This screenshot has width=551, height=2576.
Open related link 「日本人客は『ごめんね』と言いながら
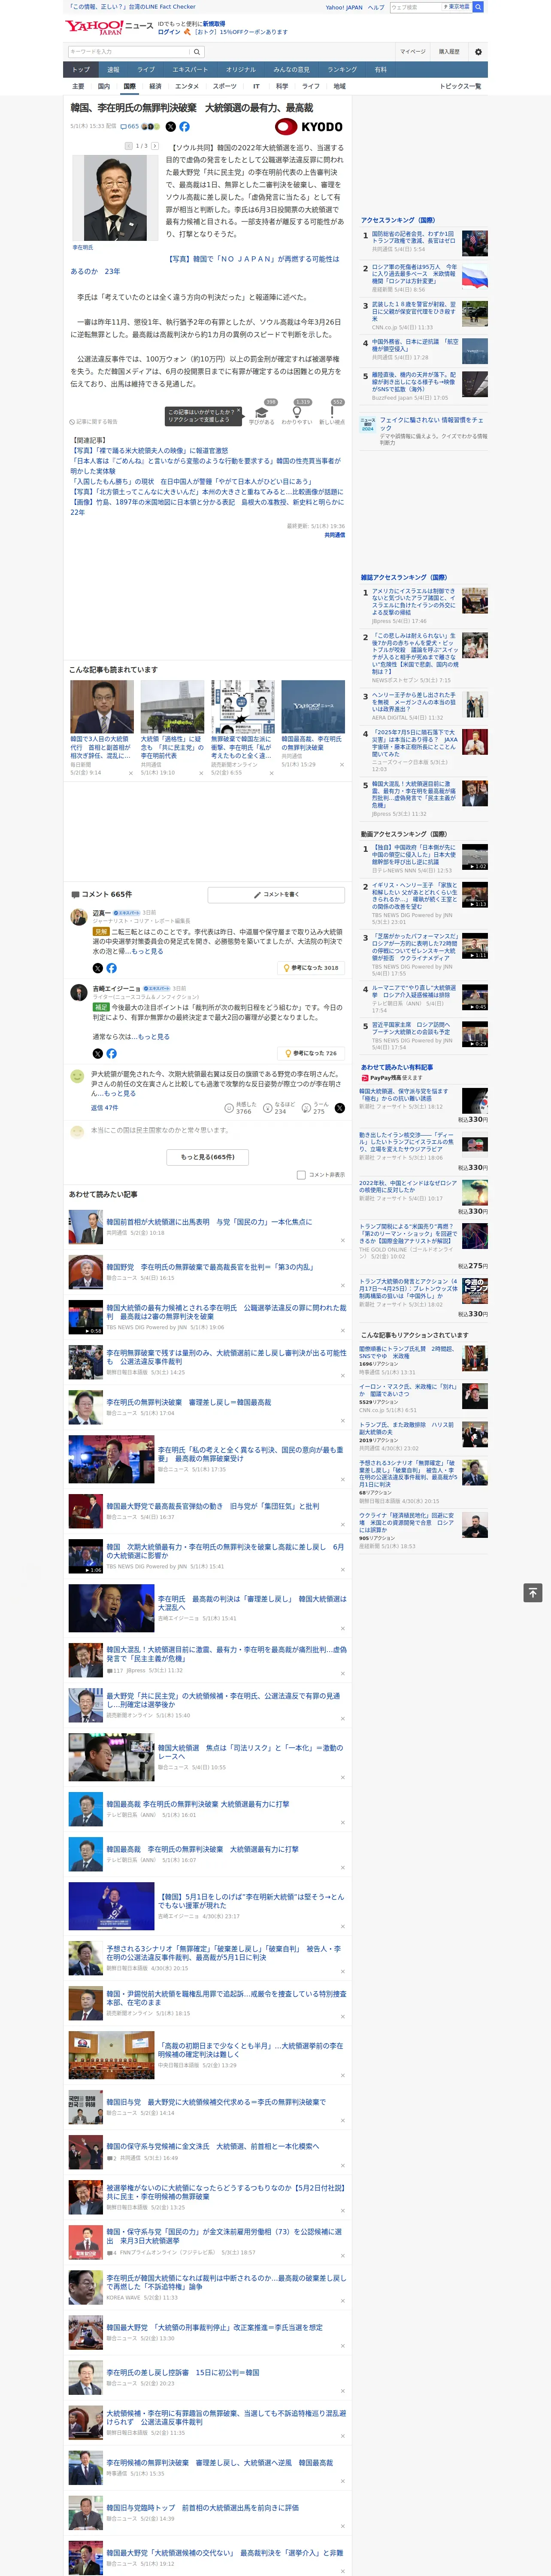[205, 465]
